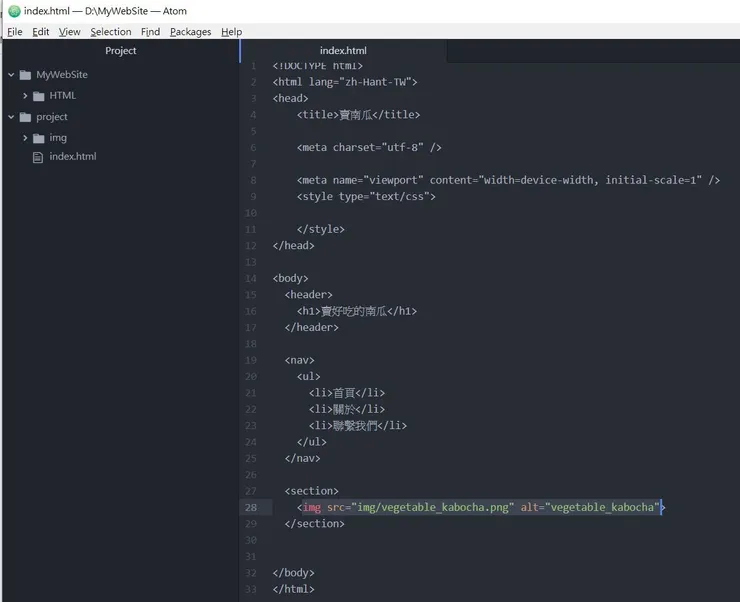The width and height of the screenshot is (740, 602).
Task: Collapse the MyWebSite folder chevron
Action: (x=11, y=75)
